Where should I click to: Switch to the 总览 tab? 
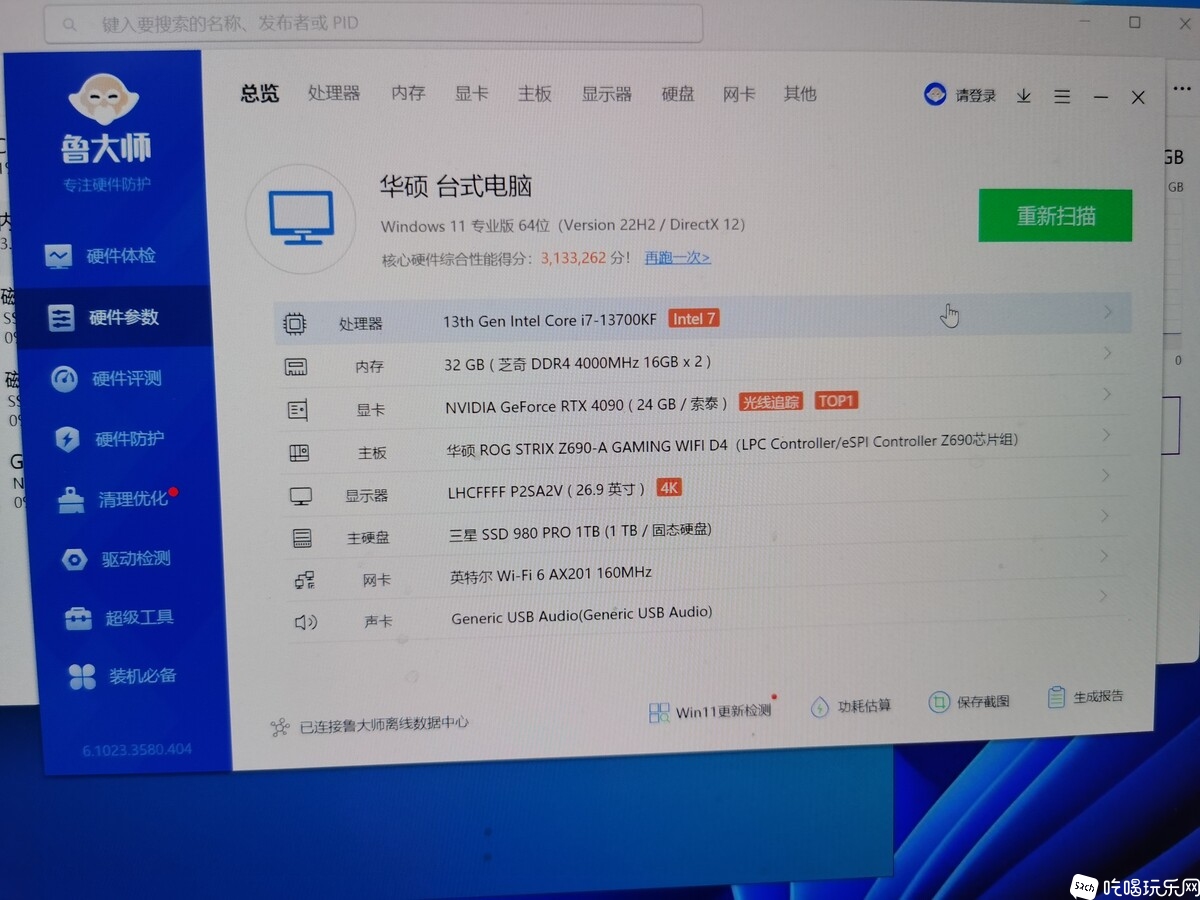point(260,93)
